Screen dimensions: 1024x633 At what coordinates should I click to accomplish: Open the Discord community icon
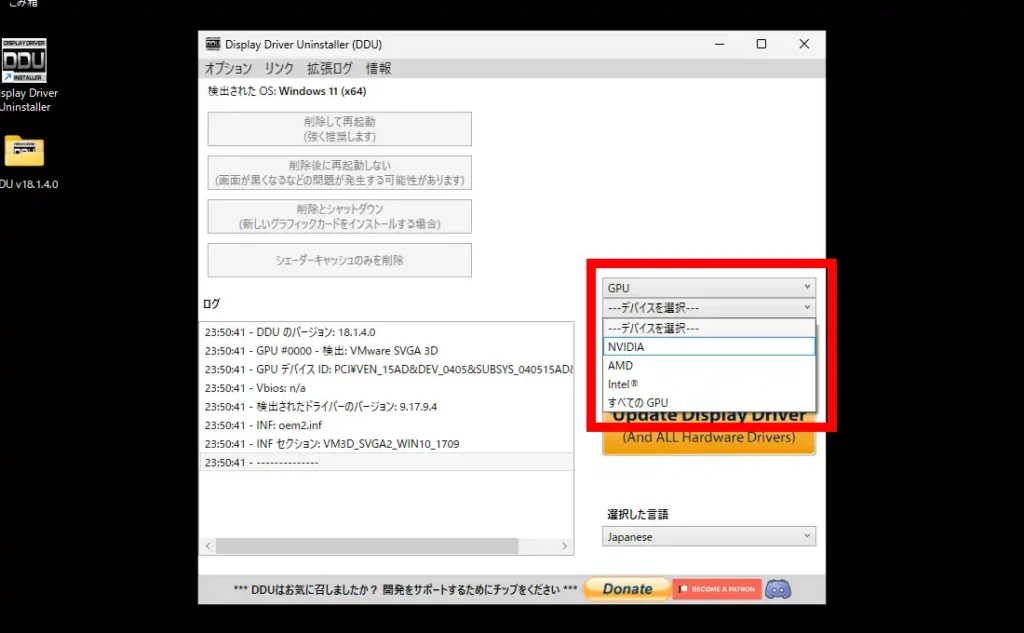coord(778,590)
